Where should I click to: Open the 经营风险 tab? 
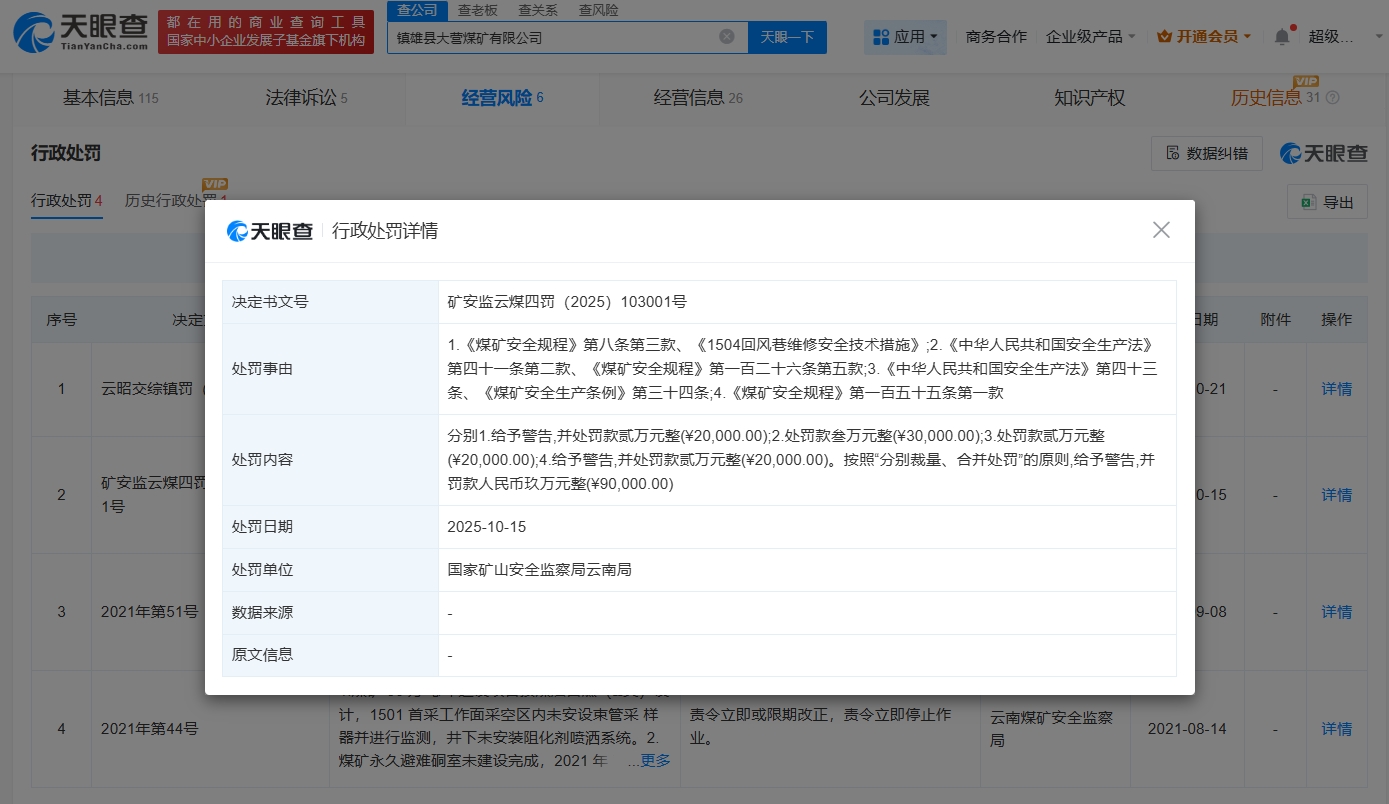502,98
